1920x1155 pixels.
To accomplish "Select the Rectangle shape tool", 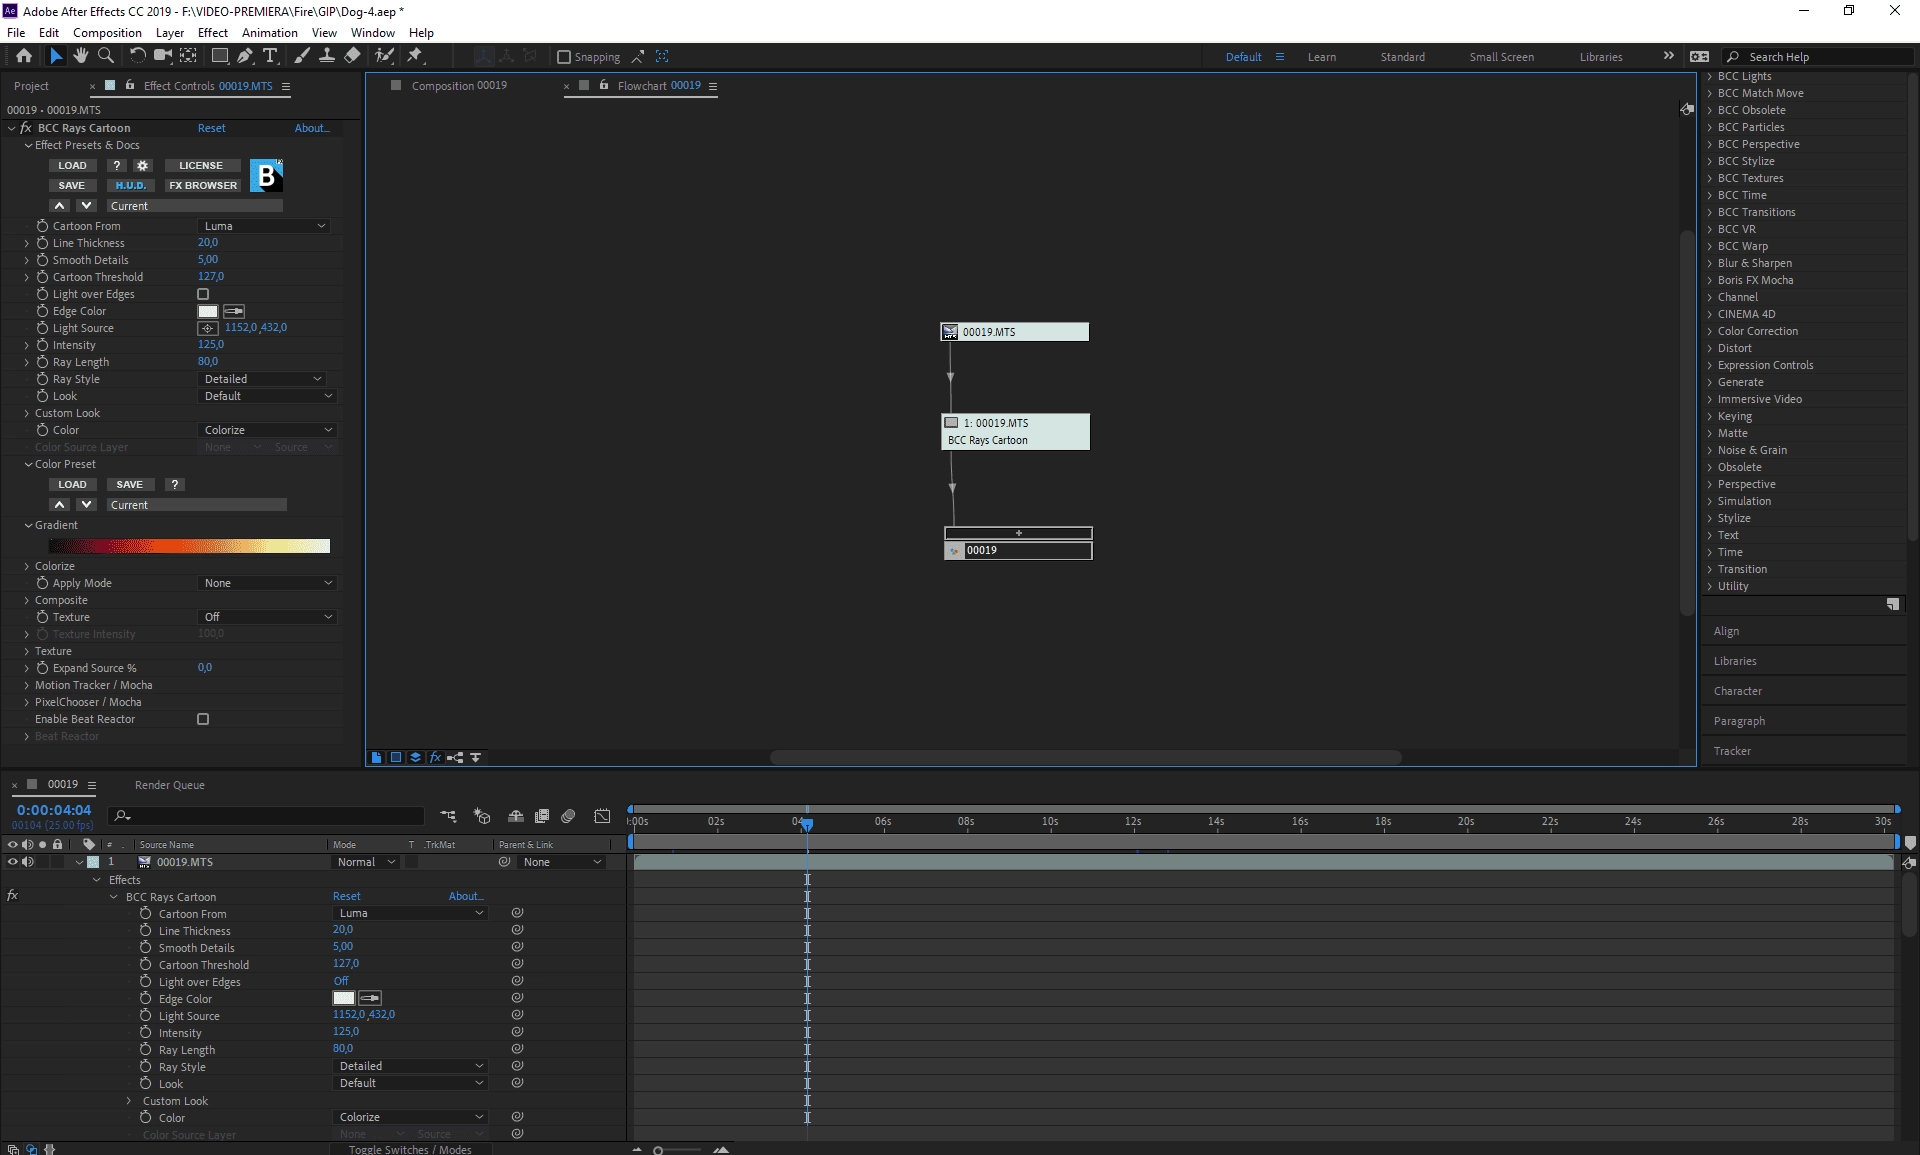I will tap(220, 56).
